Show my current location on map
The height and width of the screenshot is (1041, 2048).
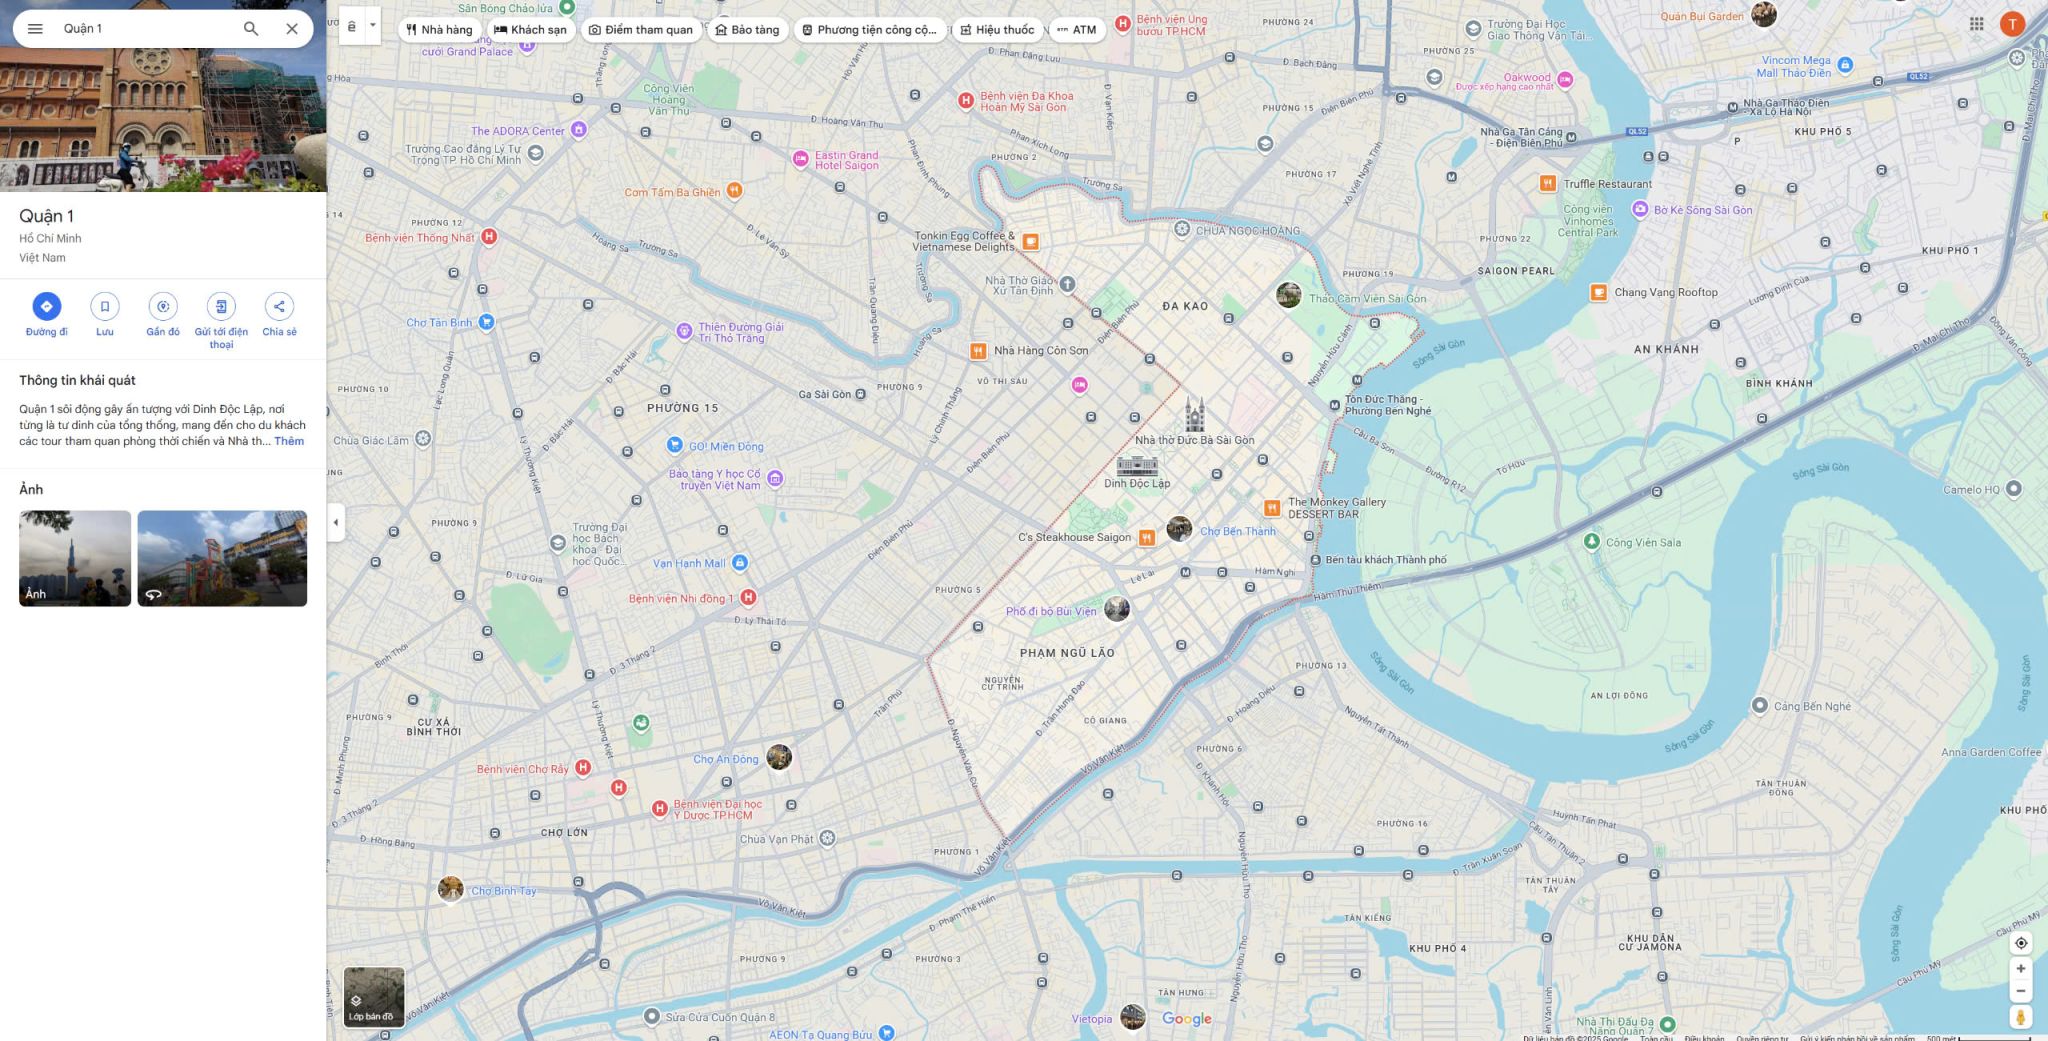click(2020, 943)
